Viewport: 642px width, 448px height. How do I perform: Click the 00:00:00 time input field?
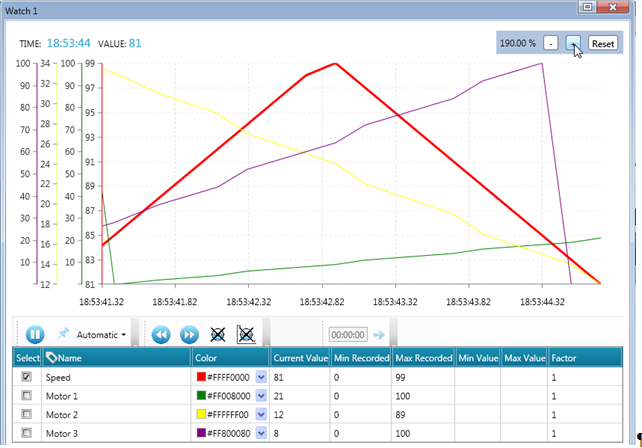347,335
